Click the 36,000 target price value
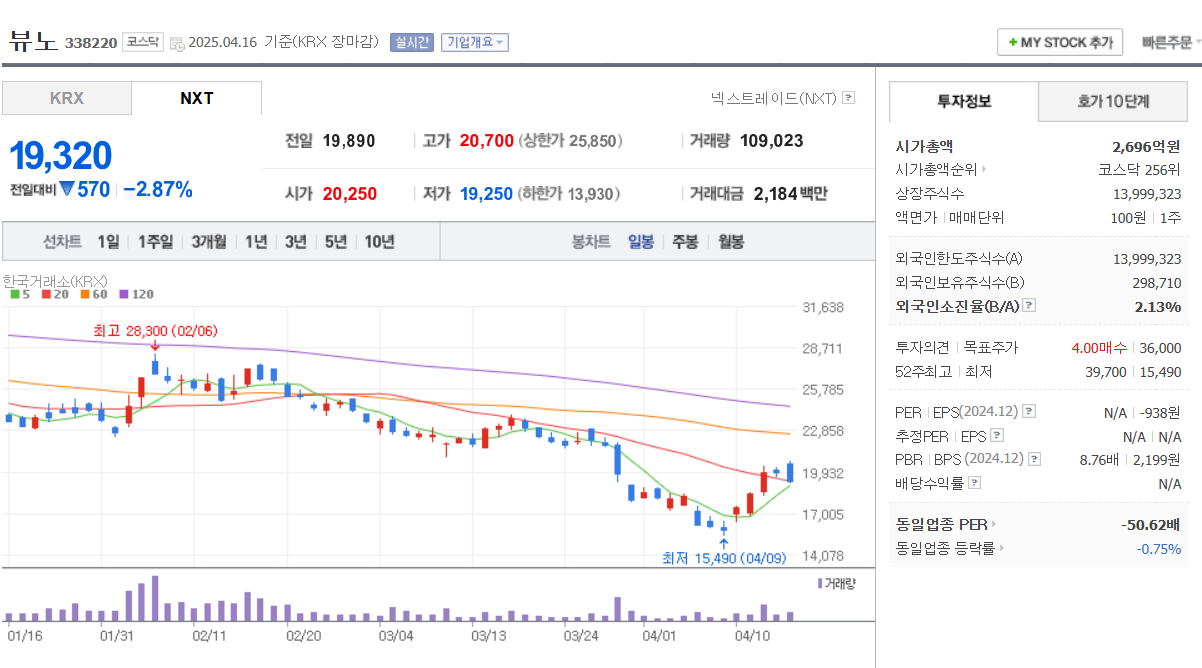 pyautogui.click(x=1160, y=347)
